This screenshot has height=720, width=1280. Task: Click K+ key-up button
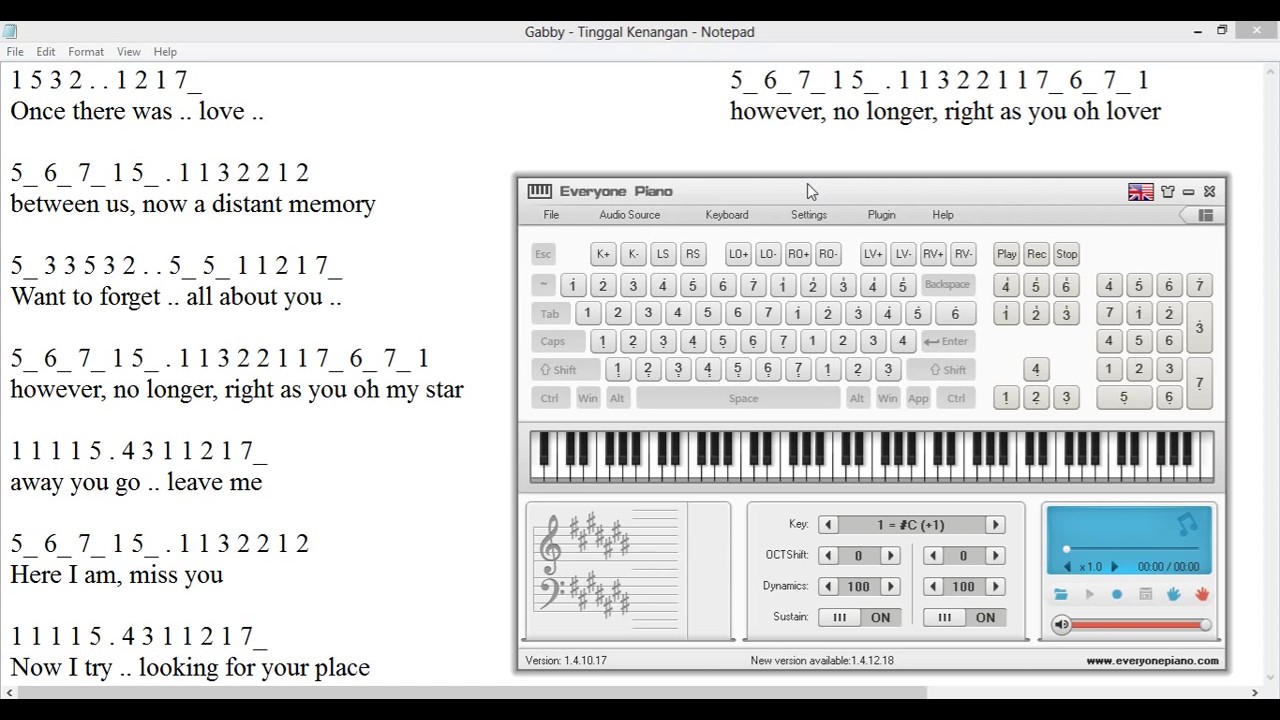tap(603, 254)
